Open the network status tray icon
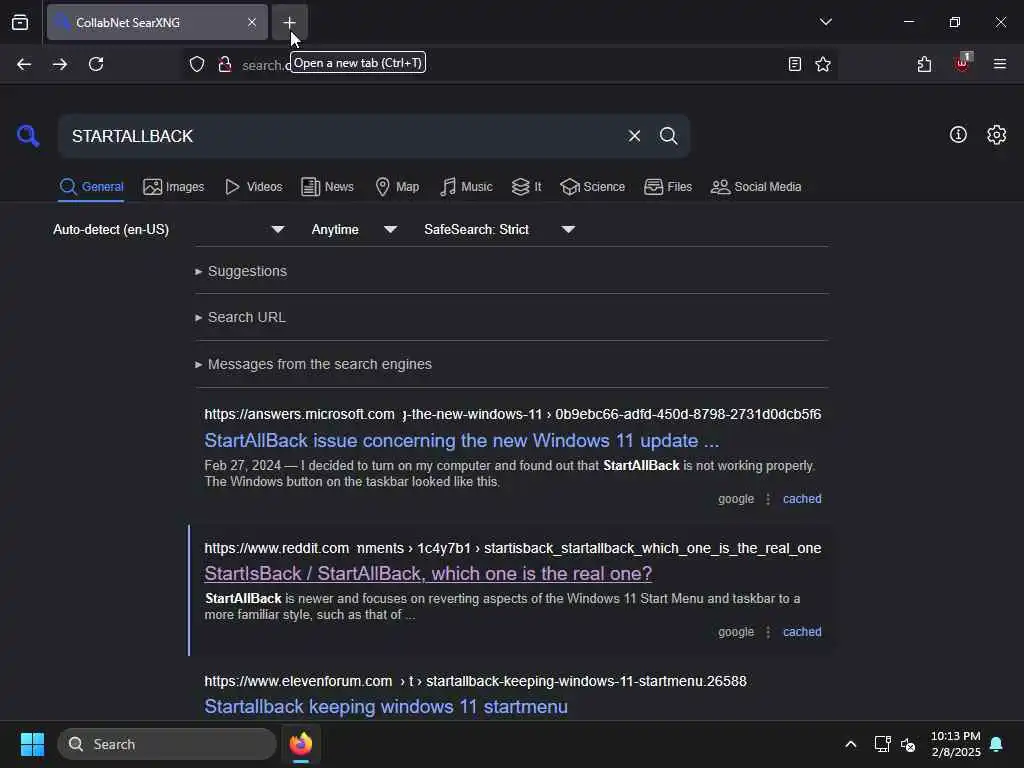 point(882,744)
